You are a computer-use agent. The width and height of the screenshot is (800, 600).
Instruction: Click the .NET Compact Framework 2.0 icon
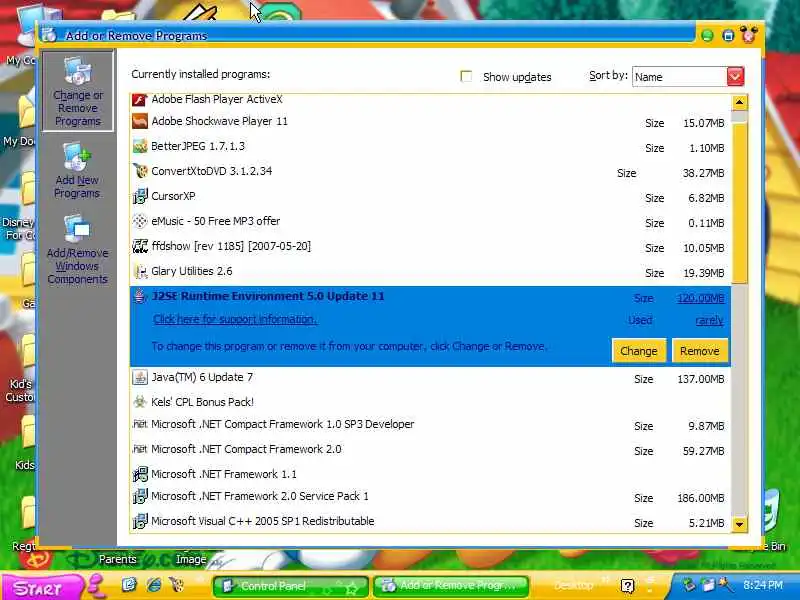(x=140, y=449)
